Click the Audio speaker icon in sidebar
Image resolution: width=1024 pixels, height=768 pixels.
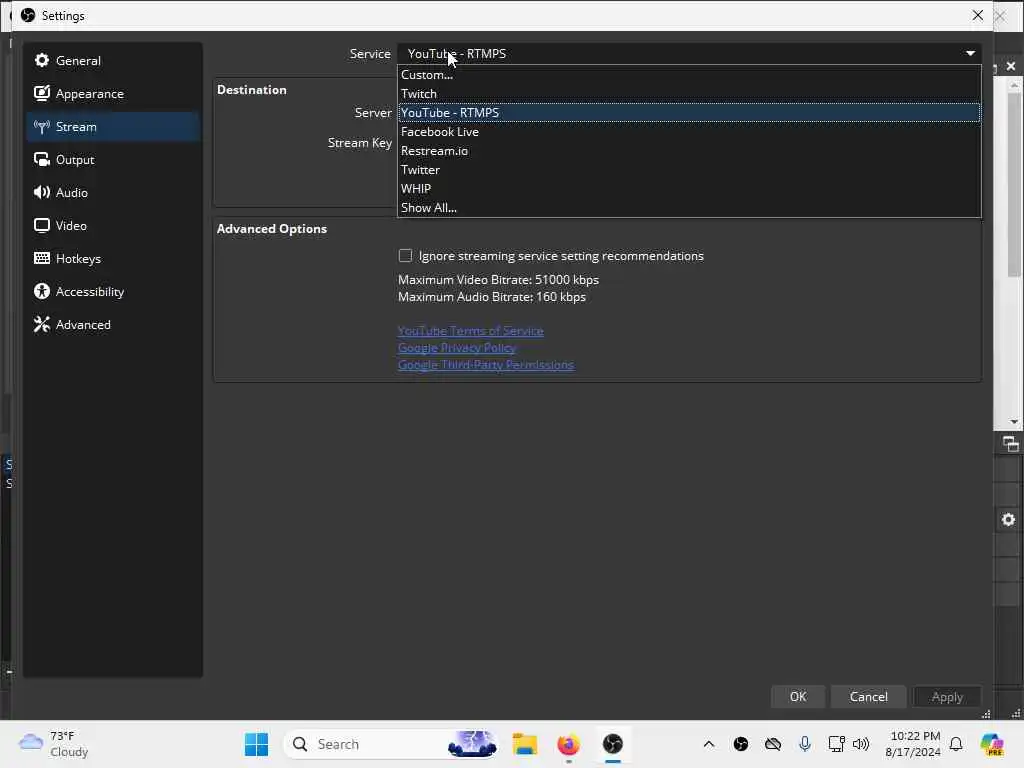click(x=42, y=193)
